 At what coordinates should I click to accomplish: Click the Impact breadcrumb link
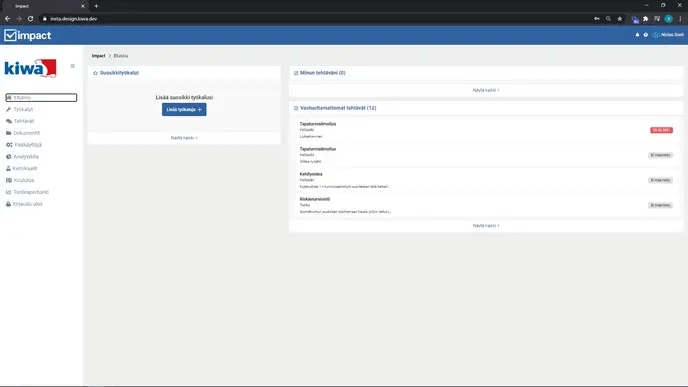pos(98,56)
